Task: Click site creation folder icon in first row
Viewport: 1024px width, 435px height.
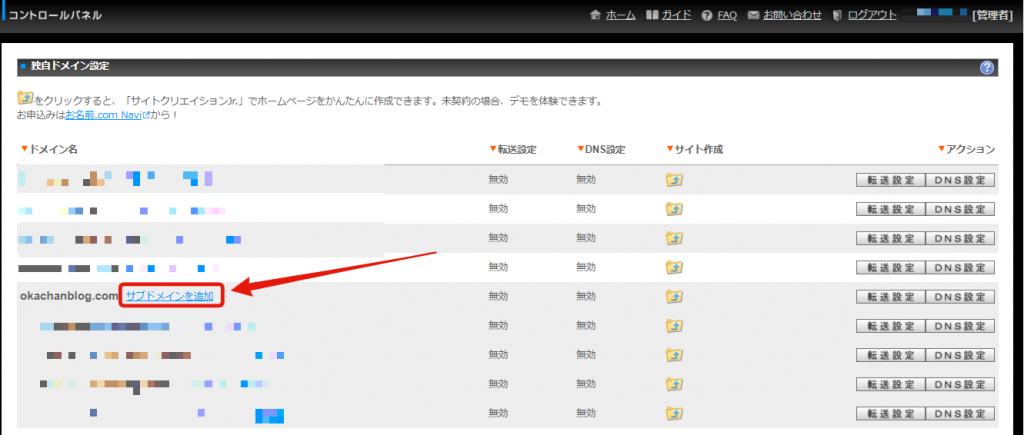Action: coord(674,180)
